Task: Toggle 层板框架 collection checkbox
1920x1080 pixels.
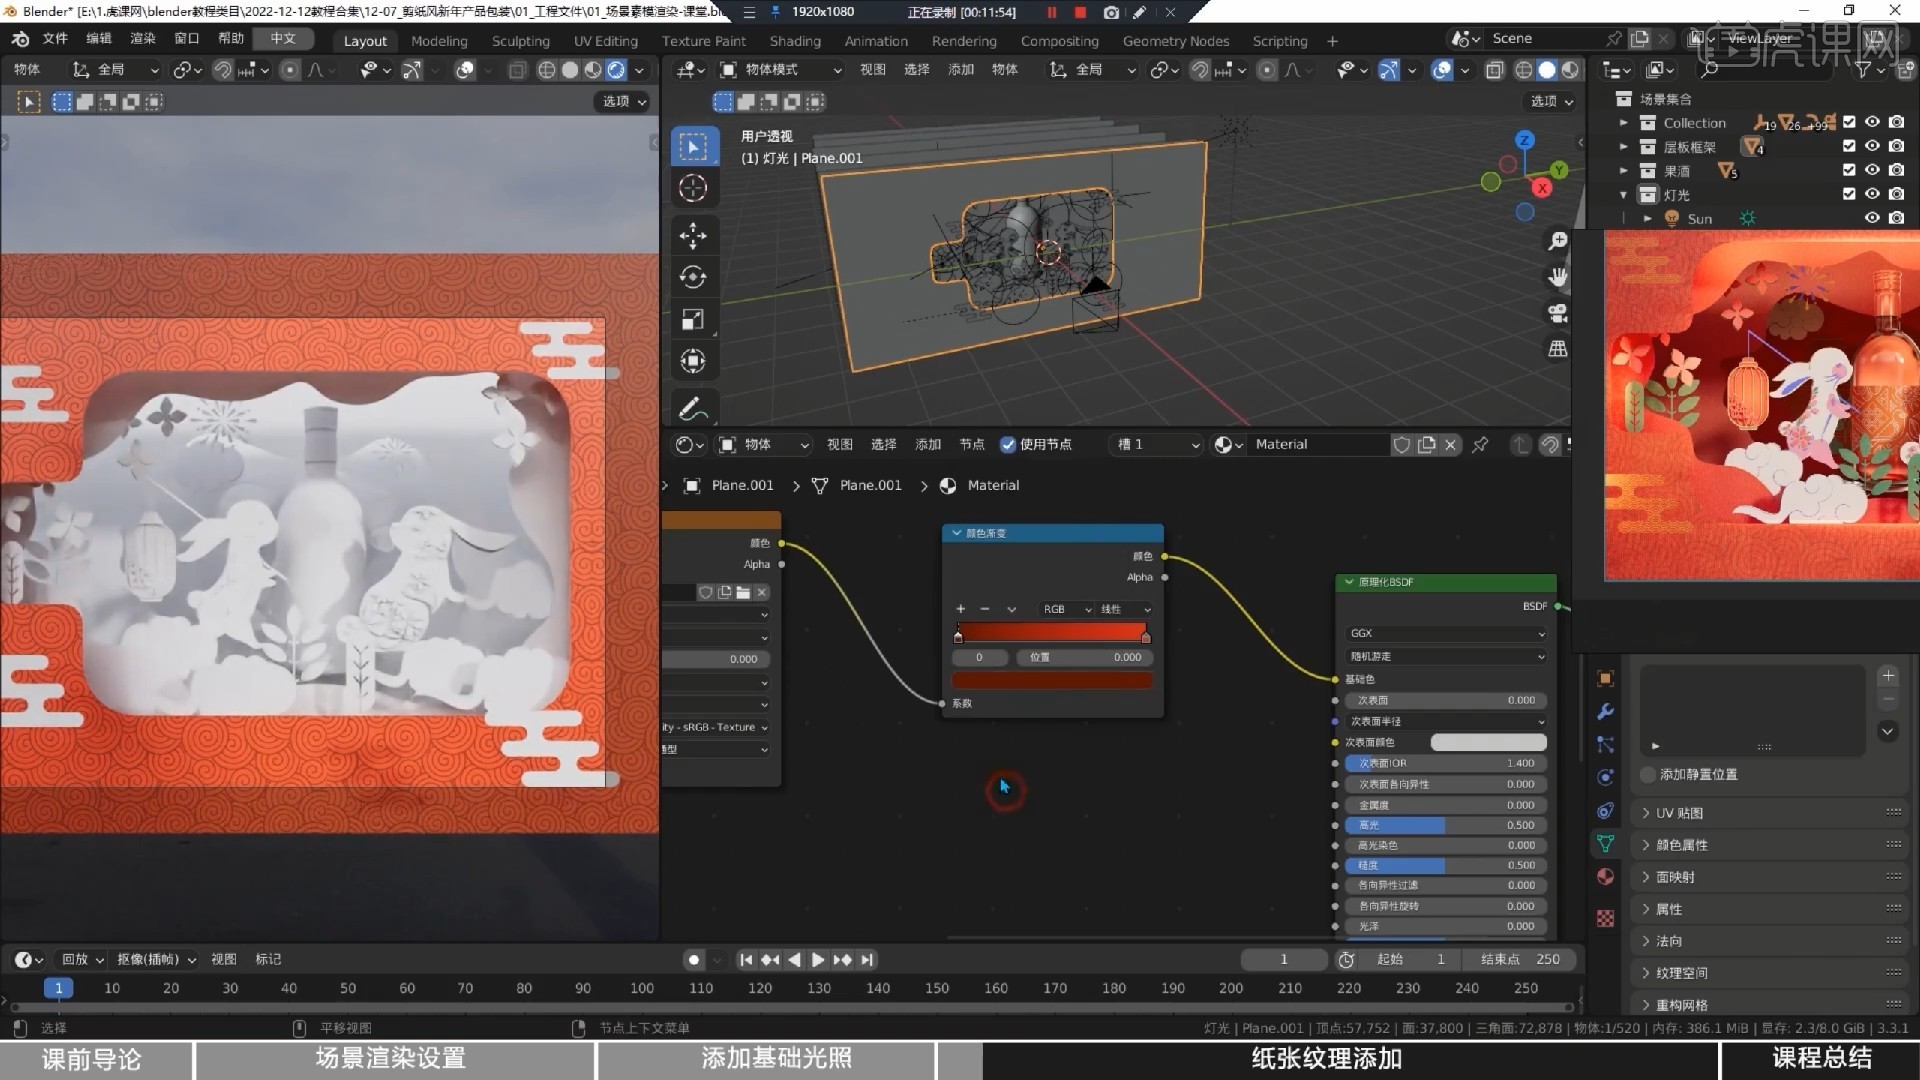Action: click(1849, 146)
